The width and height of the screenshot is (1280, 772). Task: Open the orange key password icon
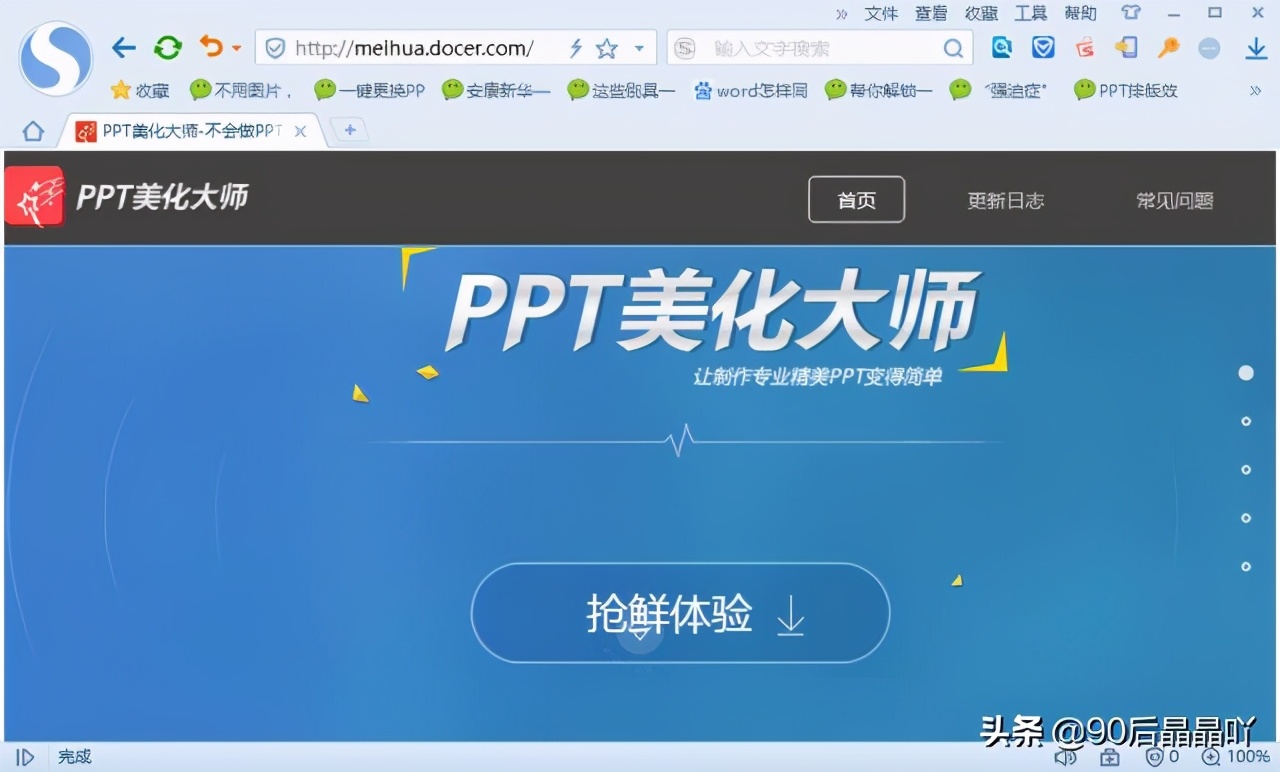click(1168, 47)
